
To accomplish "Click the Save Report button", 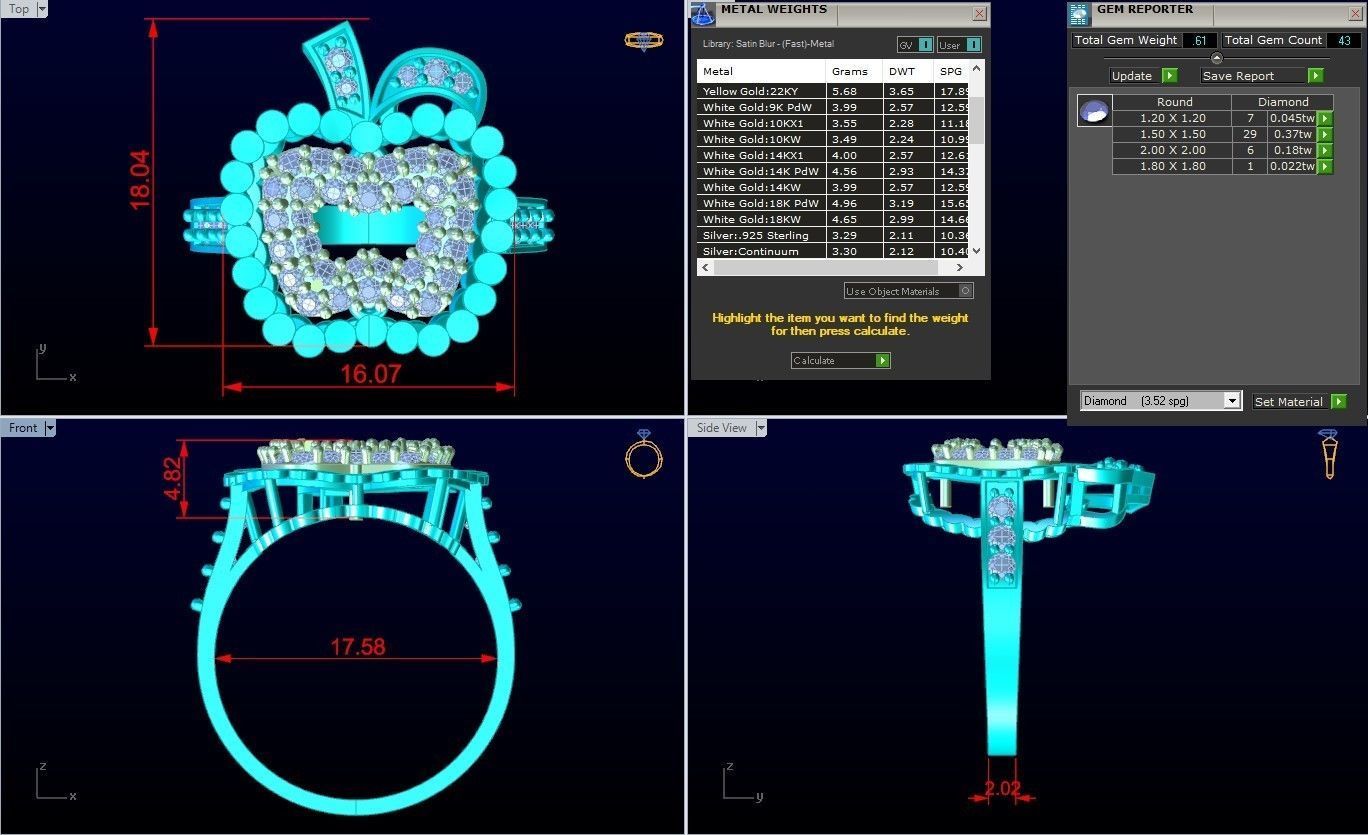I will pyautogui.click(x=1262, y=76).
